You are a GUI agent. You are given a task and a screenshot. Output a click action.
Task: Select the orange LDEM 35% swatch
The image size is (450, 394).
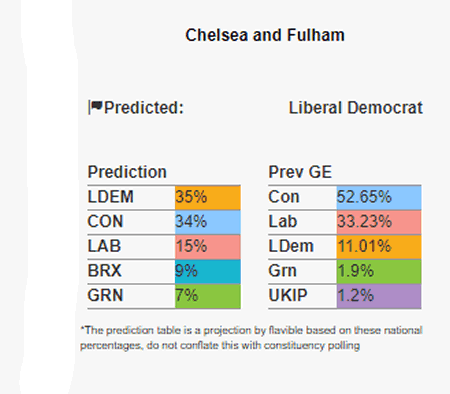[208, 197]
